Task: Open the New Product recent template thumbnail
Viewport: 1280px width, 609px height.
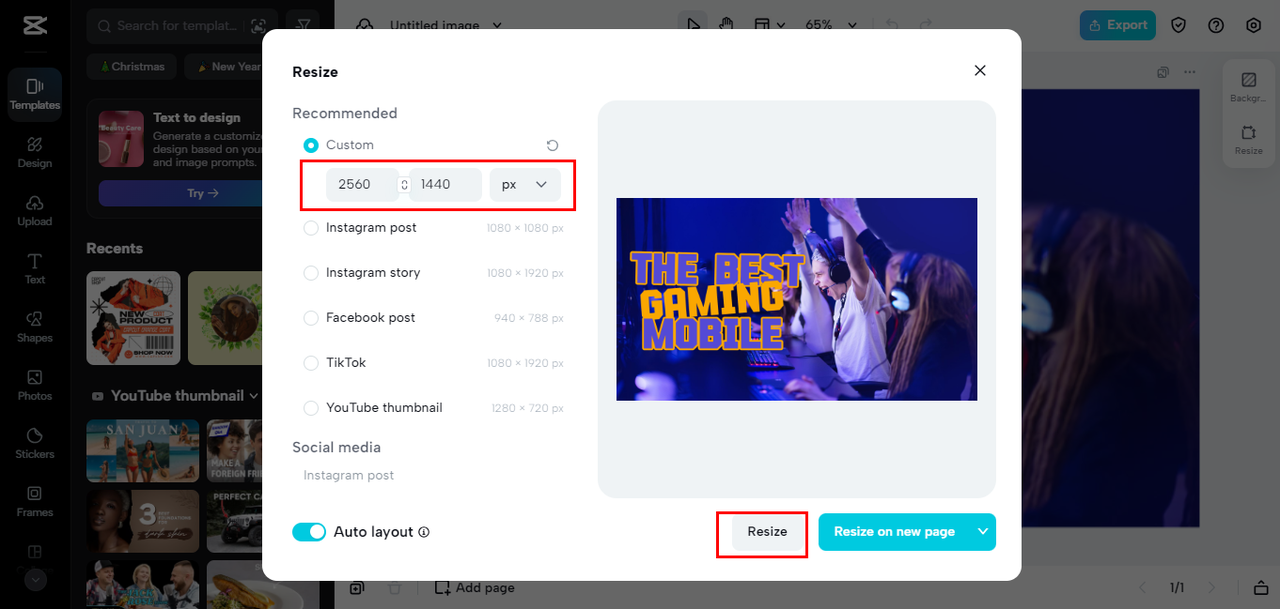Action: (134, 318)
